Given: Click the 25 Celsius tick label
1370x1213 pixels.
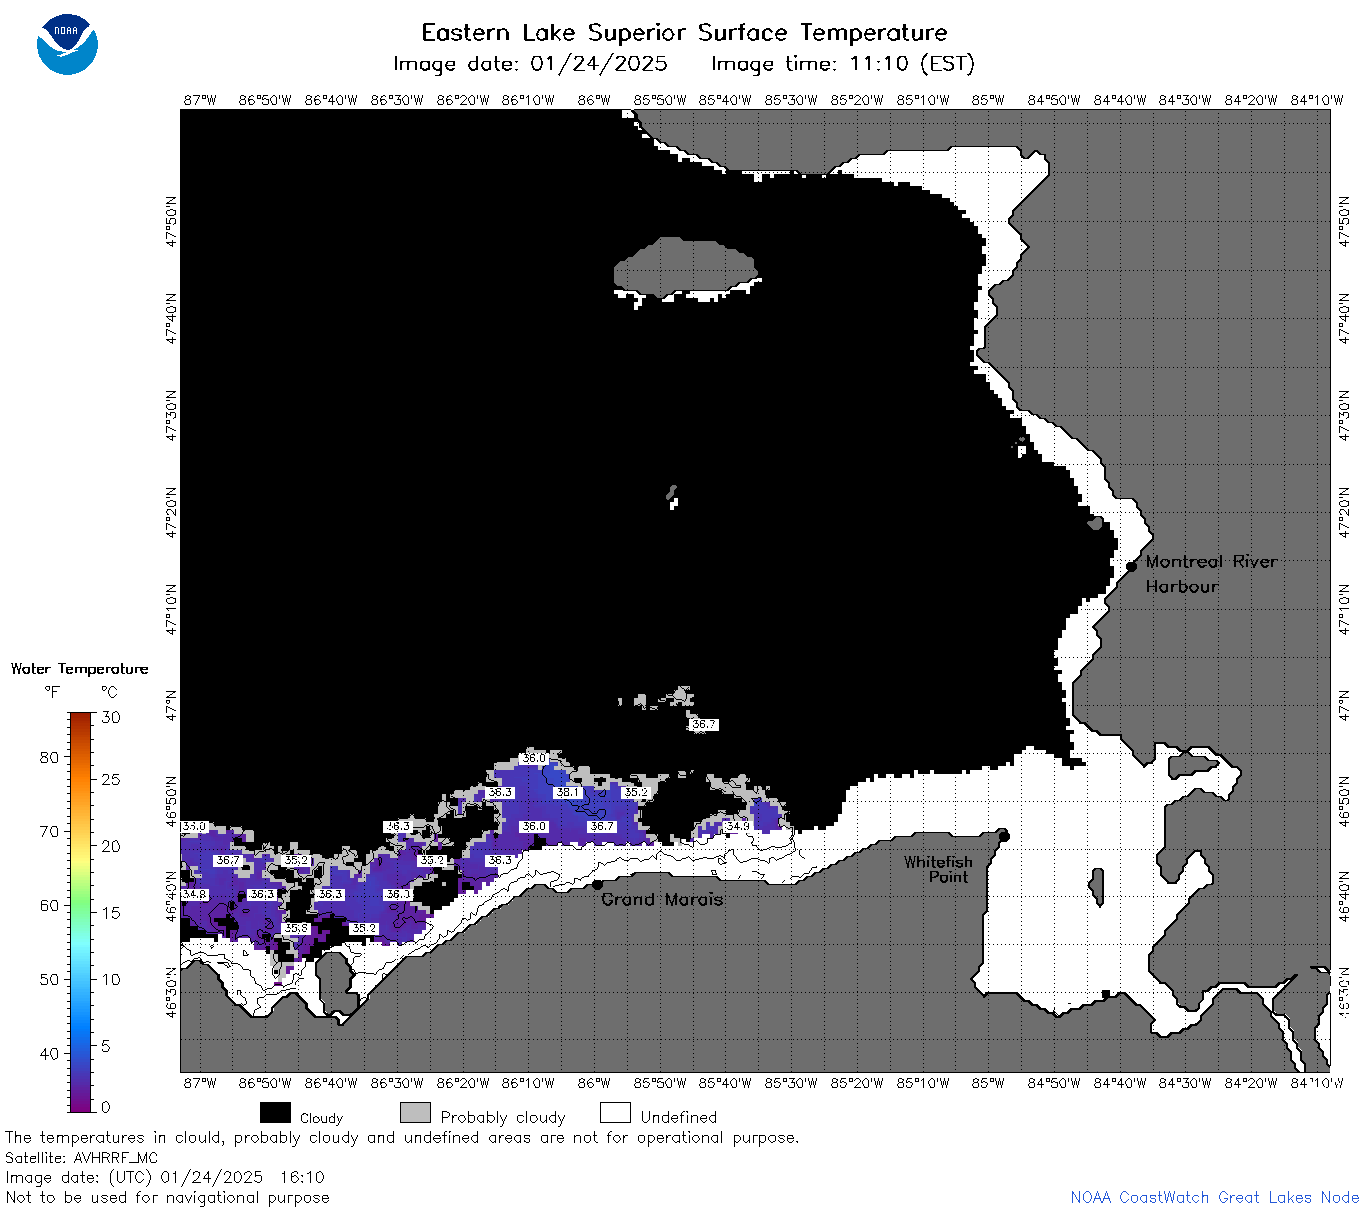Looking at the screenshot, I should tap(111, 779).
